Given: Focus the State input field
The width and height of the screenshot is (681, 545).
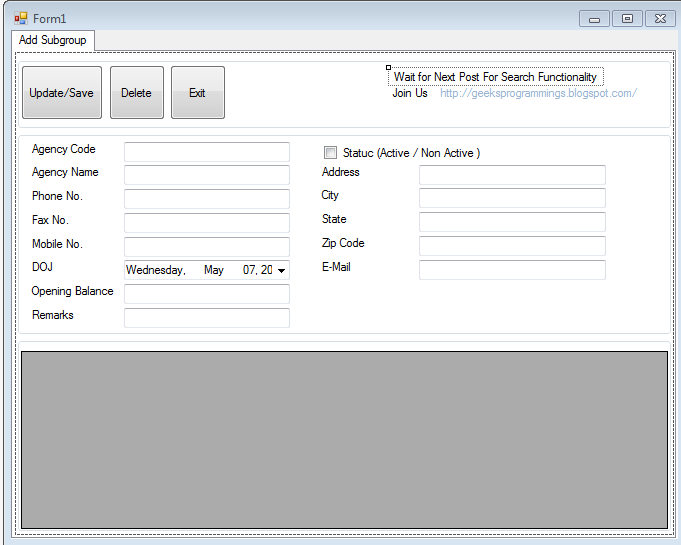Looking at the screenshot, I should pyautogui.click(x=512, y=222).
